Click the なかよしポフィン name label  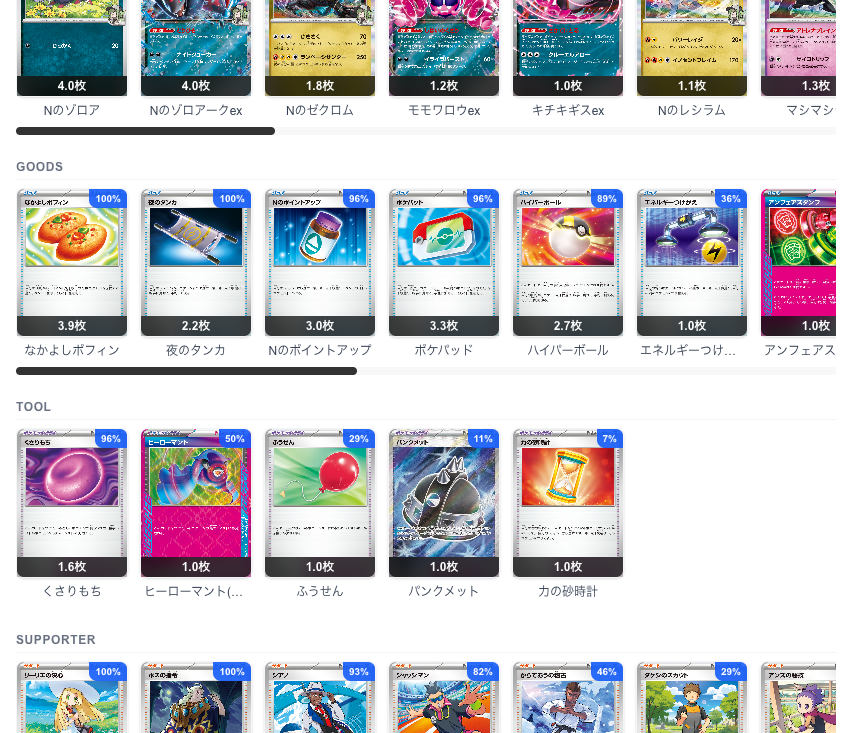(72, 350)
